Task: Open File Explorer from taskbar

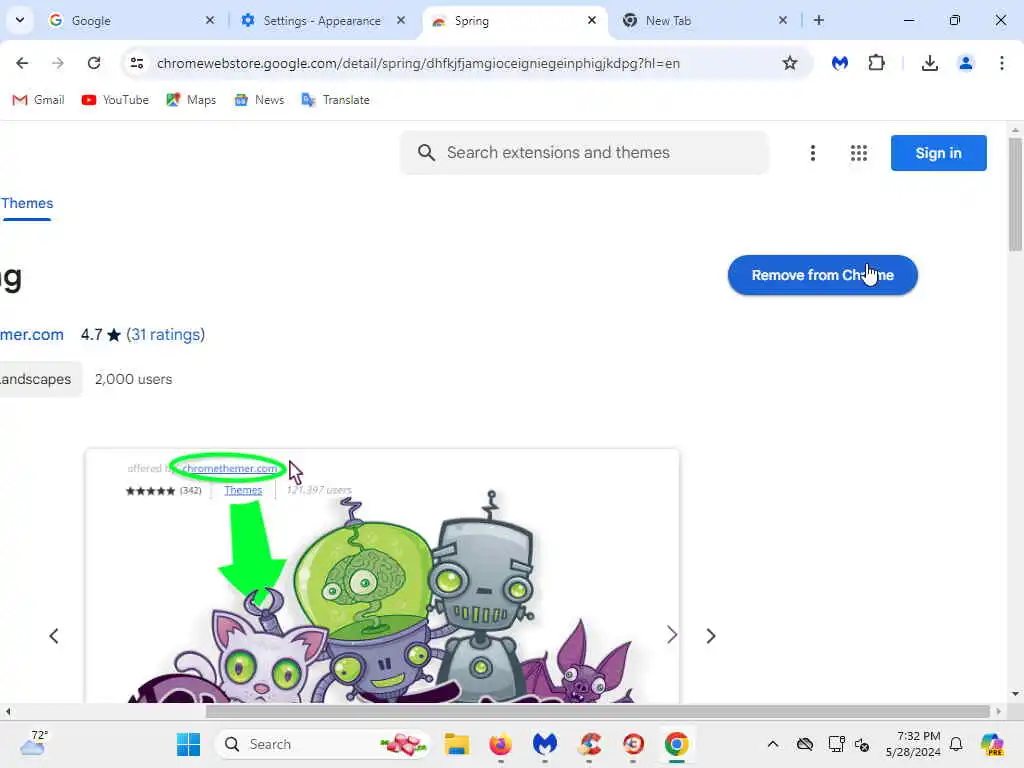Action: [456, 744]
